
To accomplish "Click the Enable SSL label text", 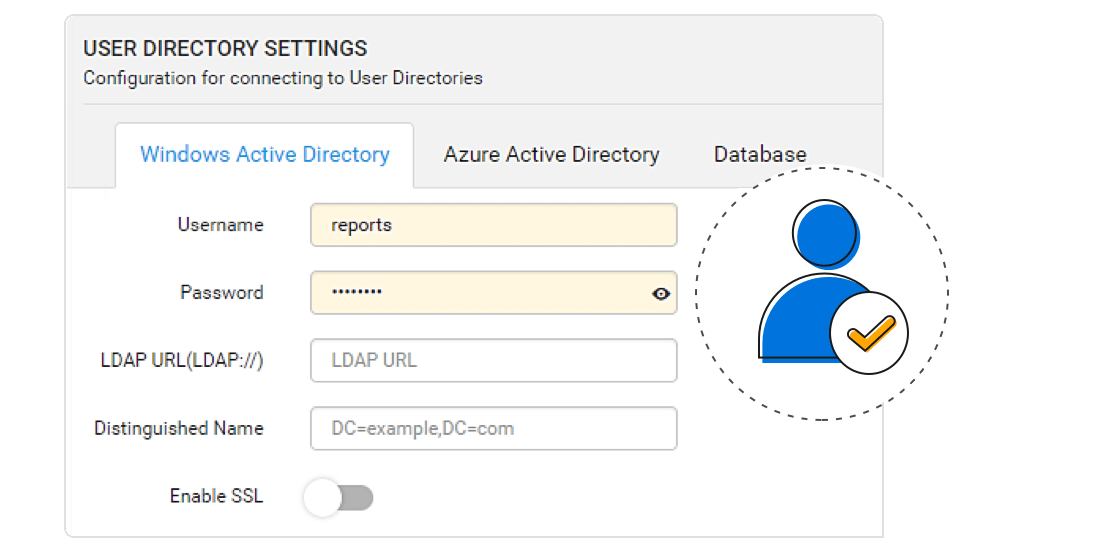I will (x=216, y=496).
